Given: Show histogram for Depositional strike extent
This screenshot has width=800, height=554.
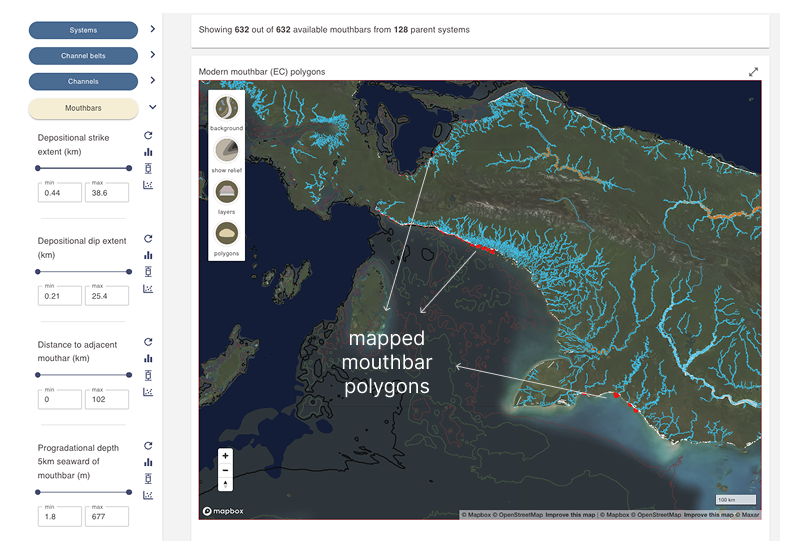Looking at the screenshot, I should point(148,152).
